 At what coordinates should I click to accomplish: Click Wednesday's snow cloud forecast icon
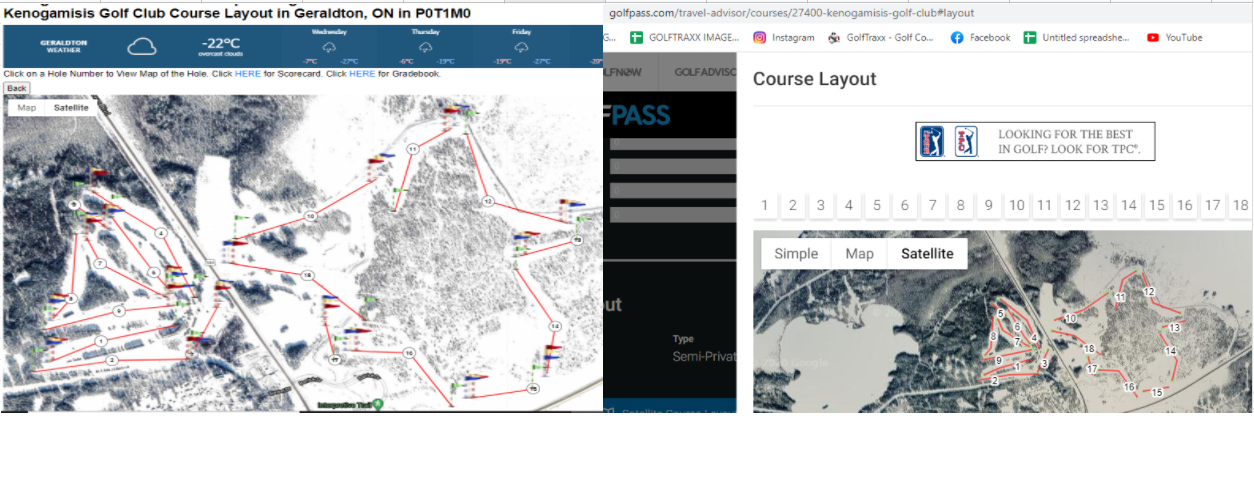click(329, 47)
